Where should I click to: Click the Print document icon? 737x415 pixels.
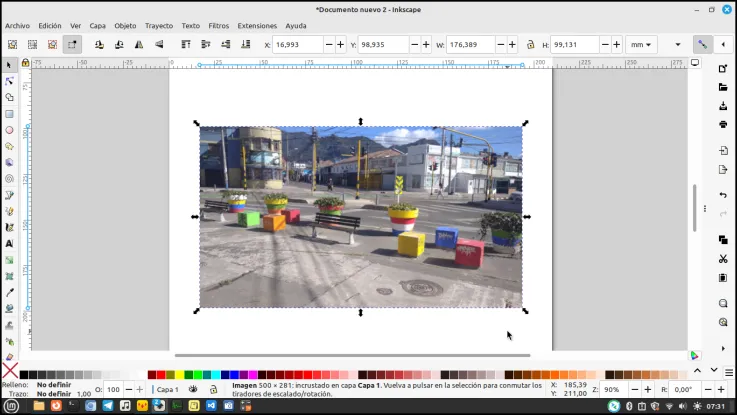coord(723,125)
